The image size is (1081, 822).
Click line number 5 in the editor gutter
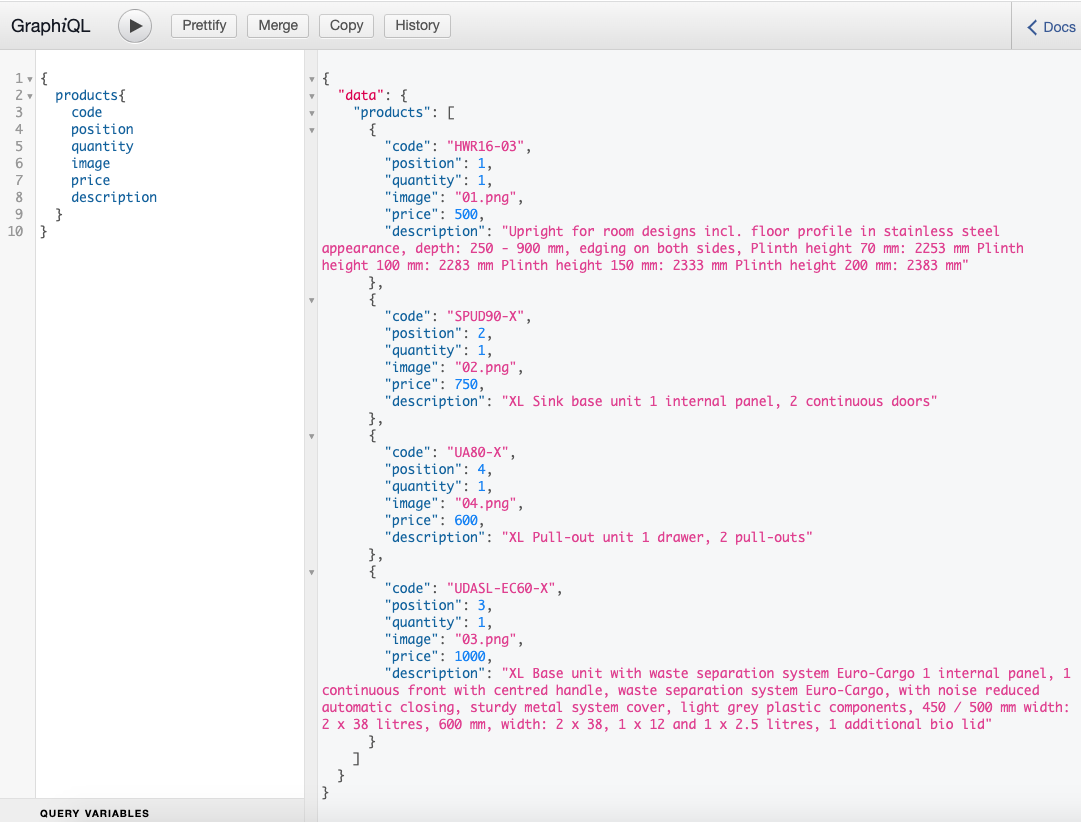(21, 146)
